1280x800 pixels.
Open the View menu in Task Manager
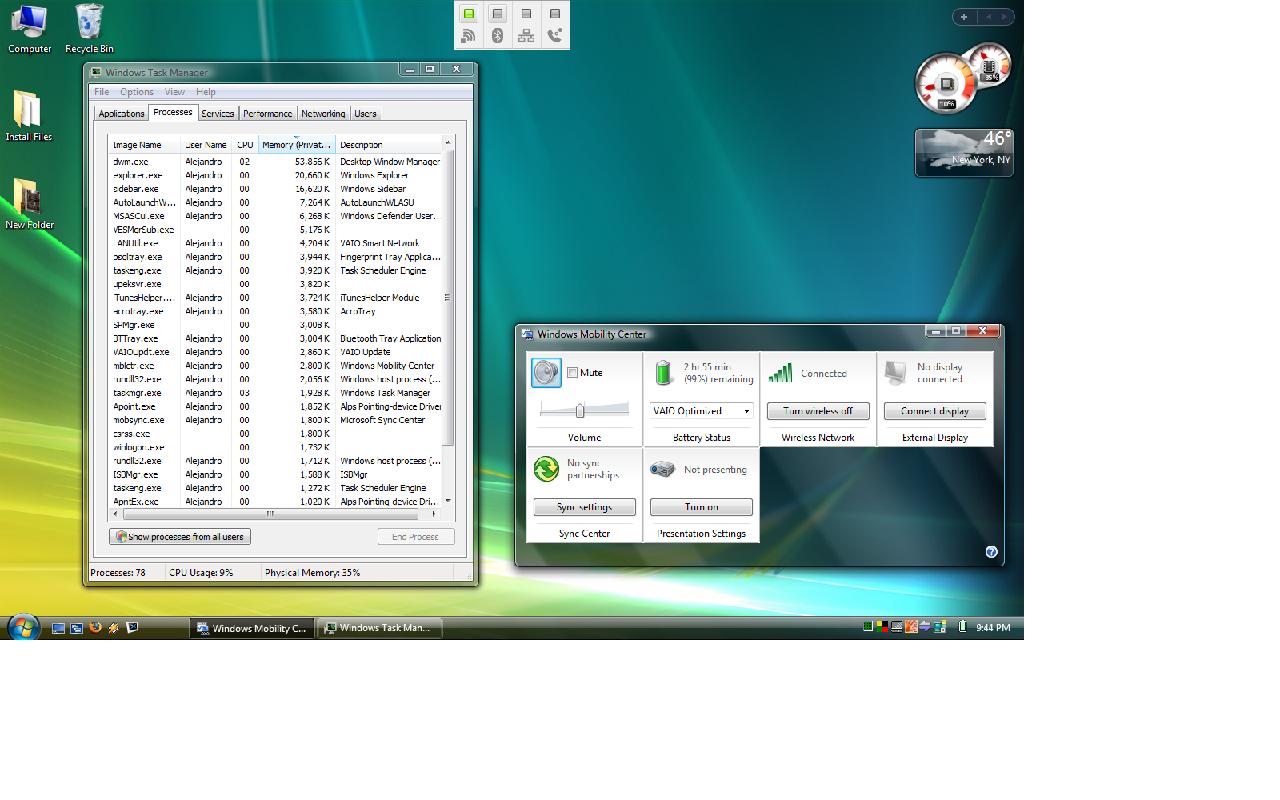coord(175,92)
